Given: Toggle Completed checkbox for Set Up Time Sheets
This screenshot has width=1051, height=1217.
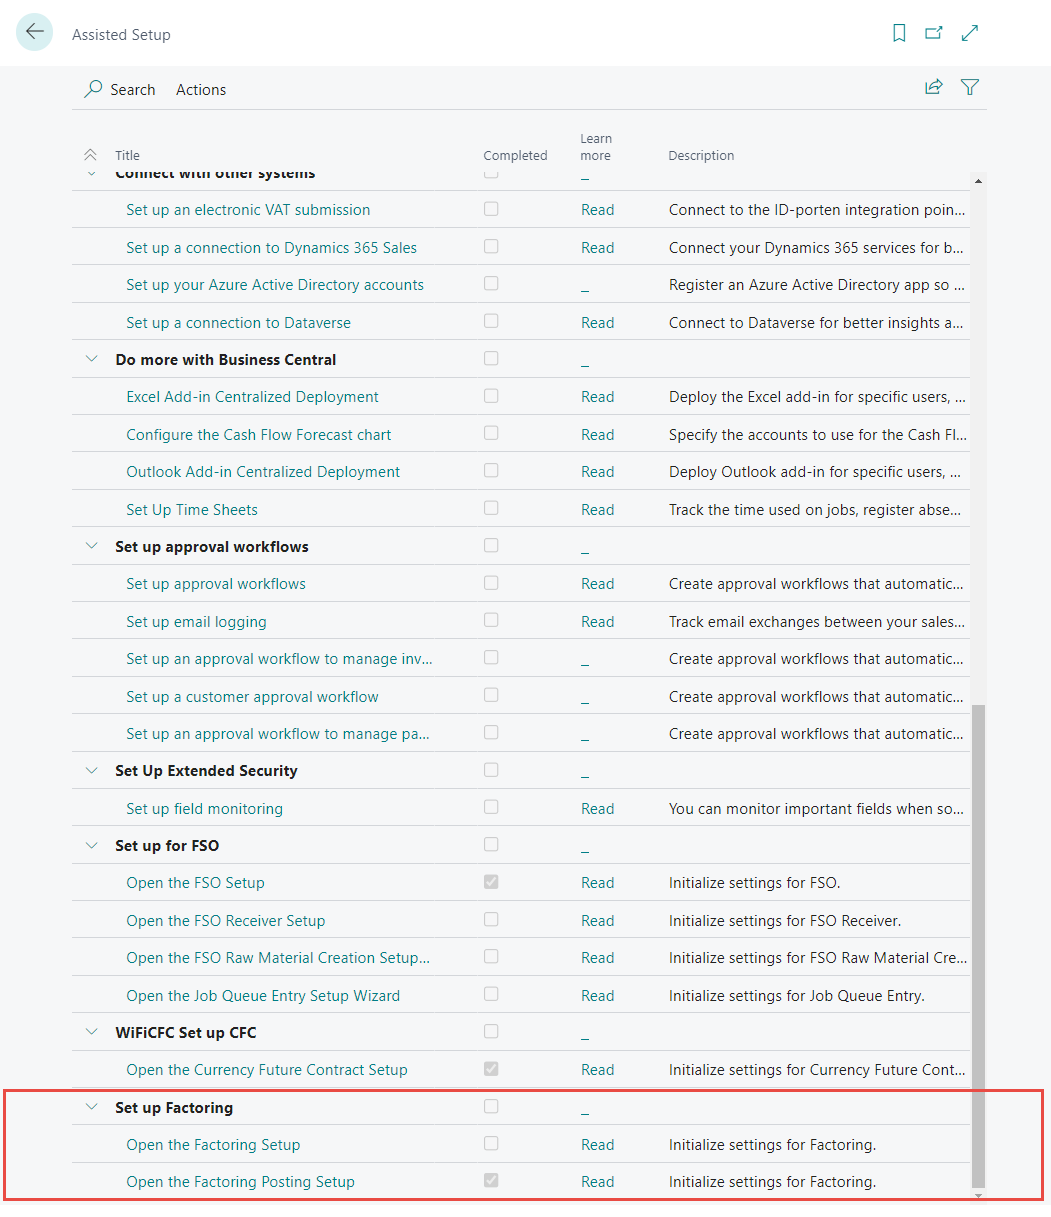Looking at the screenshot, I should tap(491, 508).
